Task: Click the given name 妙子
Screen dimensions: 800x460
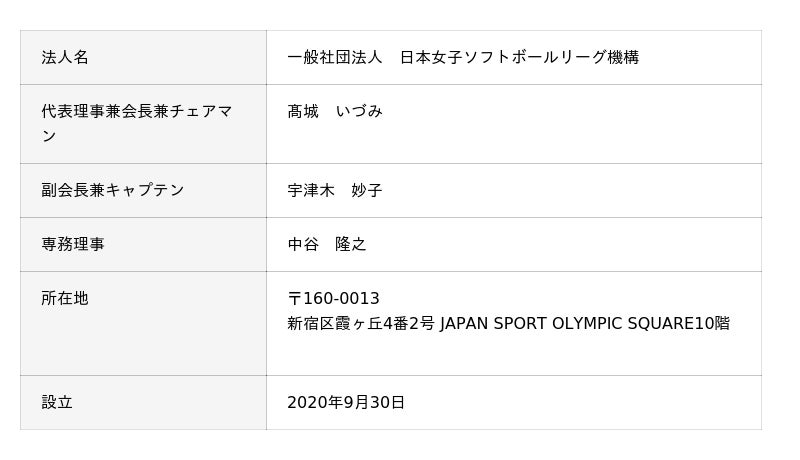Action: [x=367, y=190]
